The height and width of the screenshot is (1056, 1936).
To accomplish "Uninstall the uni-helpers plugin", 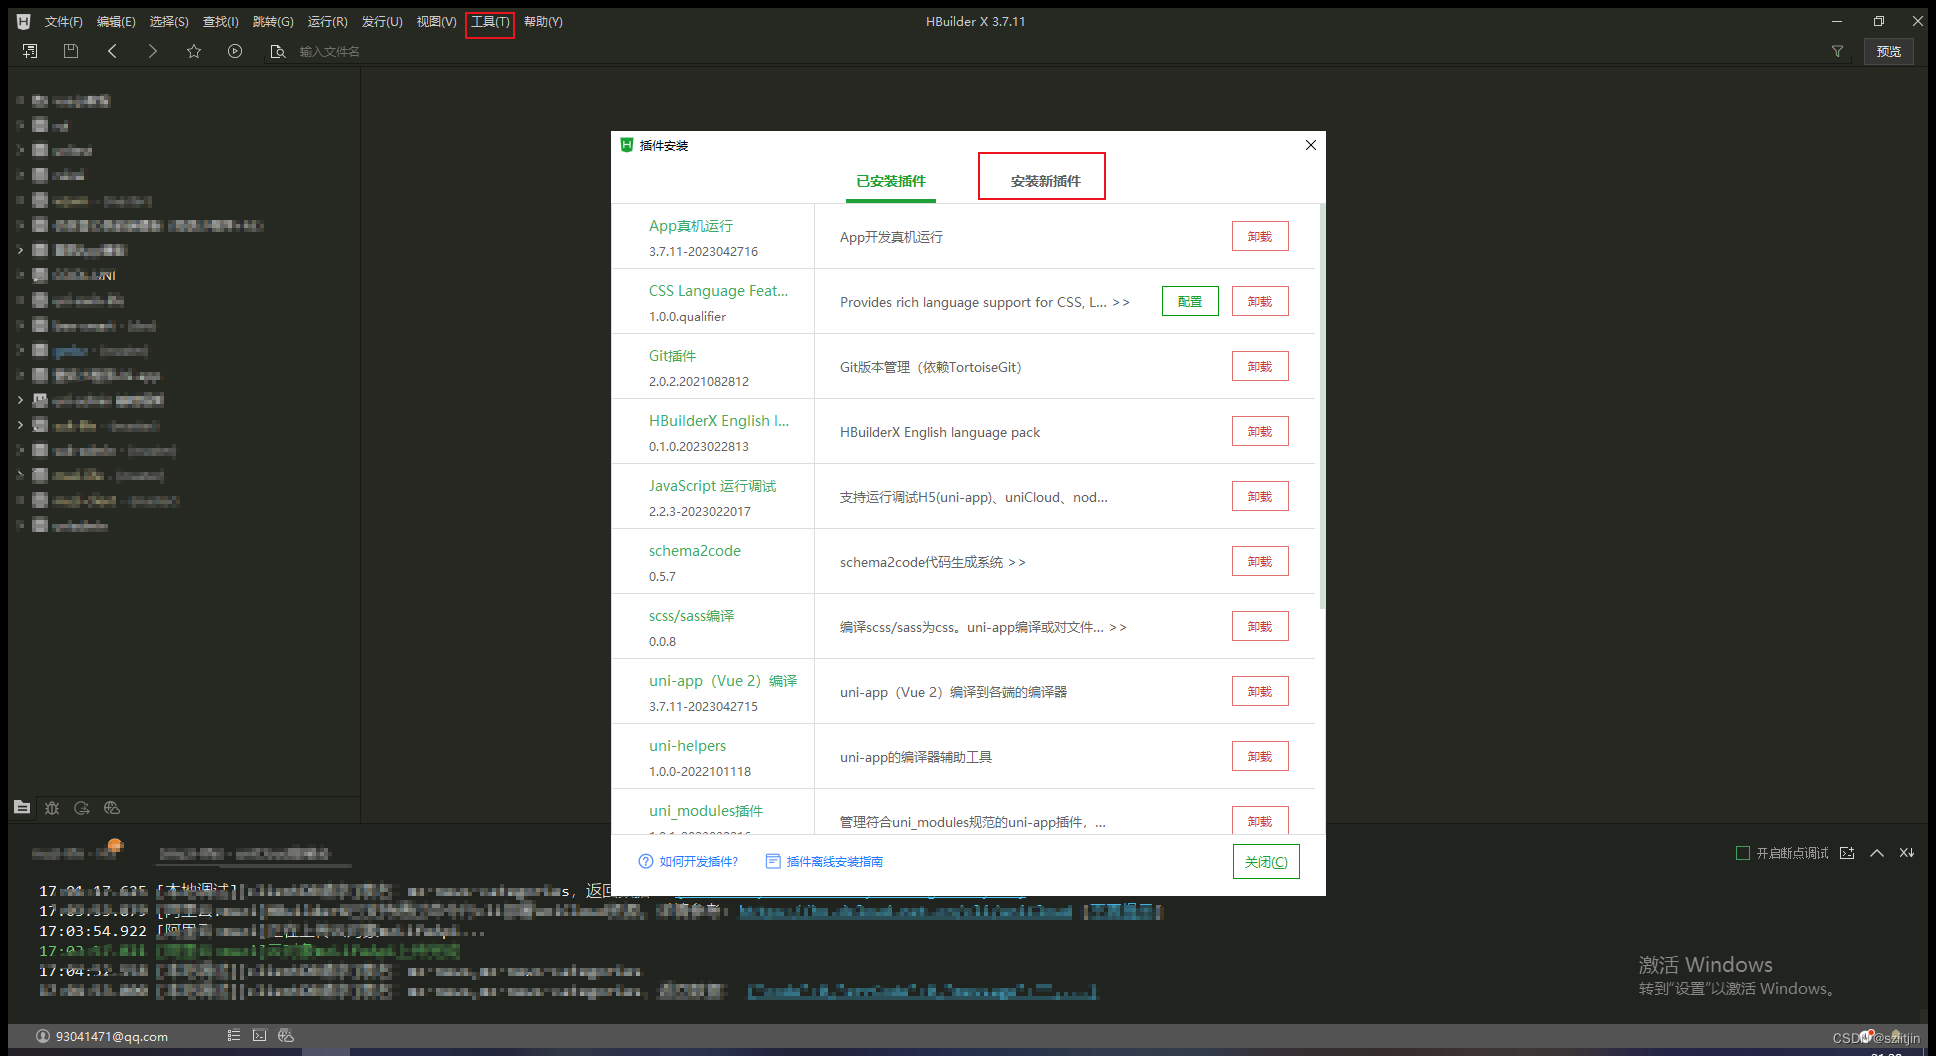I will [1260, 757].
